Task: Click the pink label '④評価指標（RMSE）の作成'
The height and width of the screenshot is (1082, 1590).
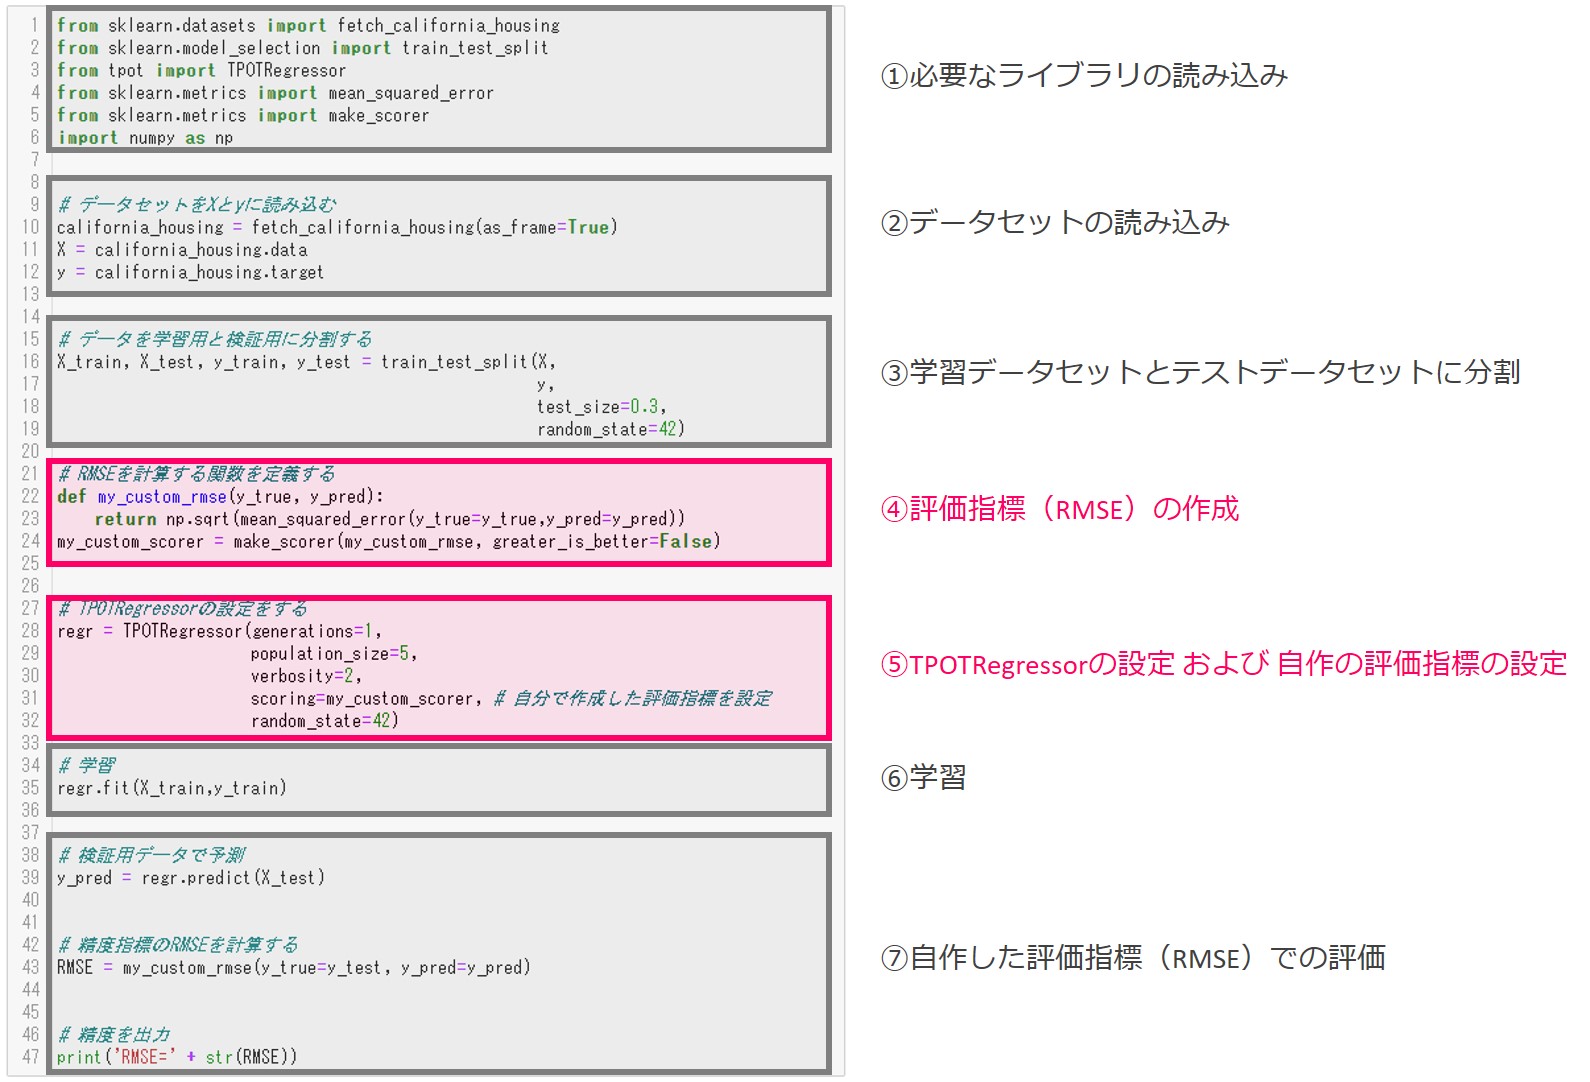Action: [x=1059, y=509]
